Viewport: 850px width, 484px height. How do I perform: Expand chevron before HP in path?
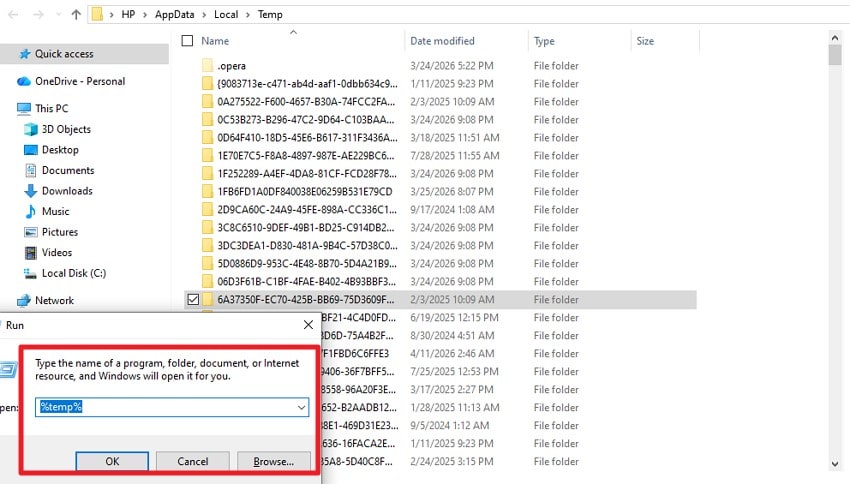112,15
